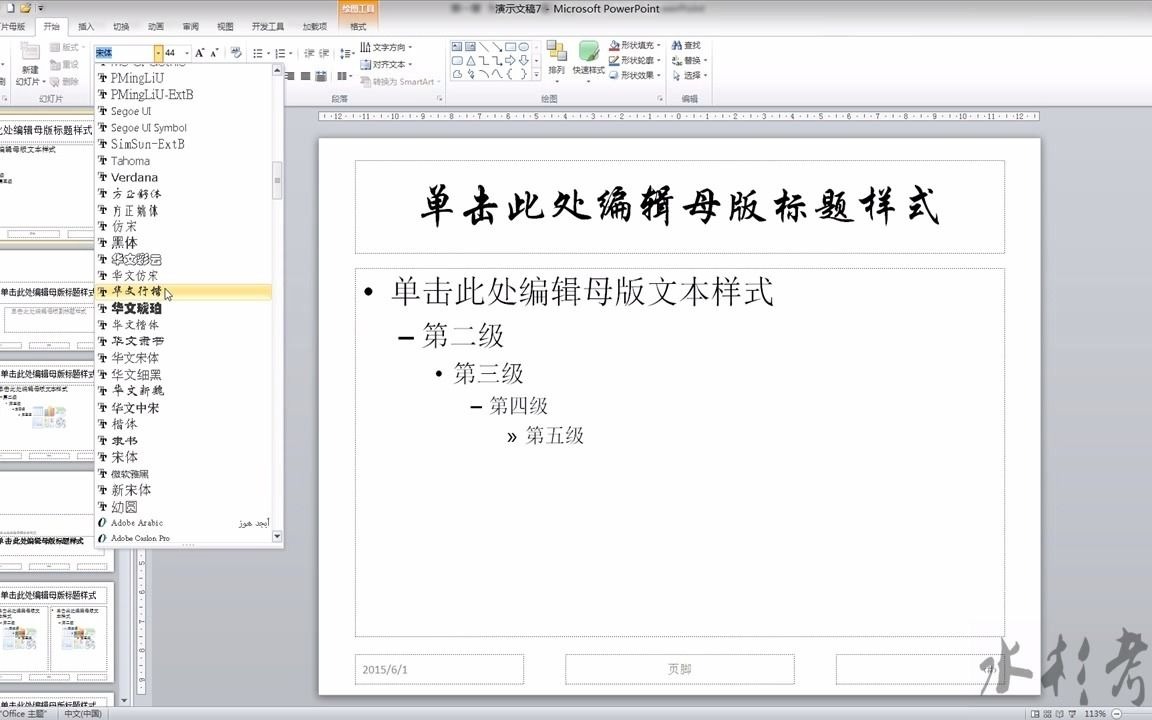Switch to the 插入 ribbon tab

85,27
